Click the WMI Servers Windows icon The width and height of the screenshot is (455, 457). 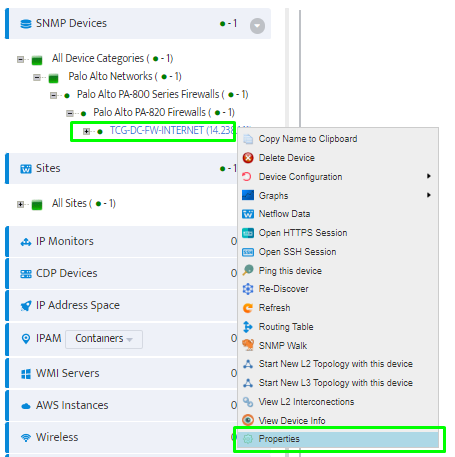[x=26, y=374]
